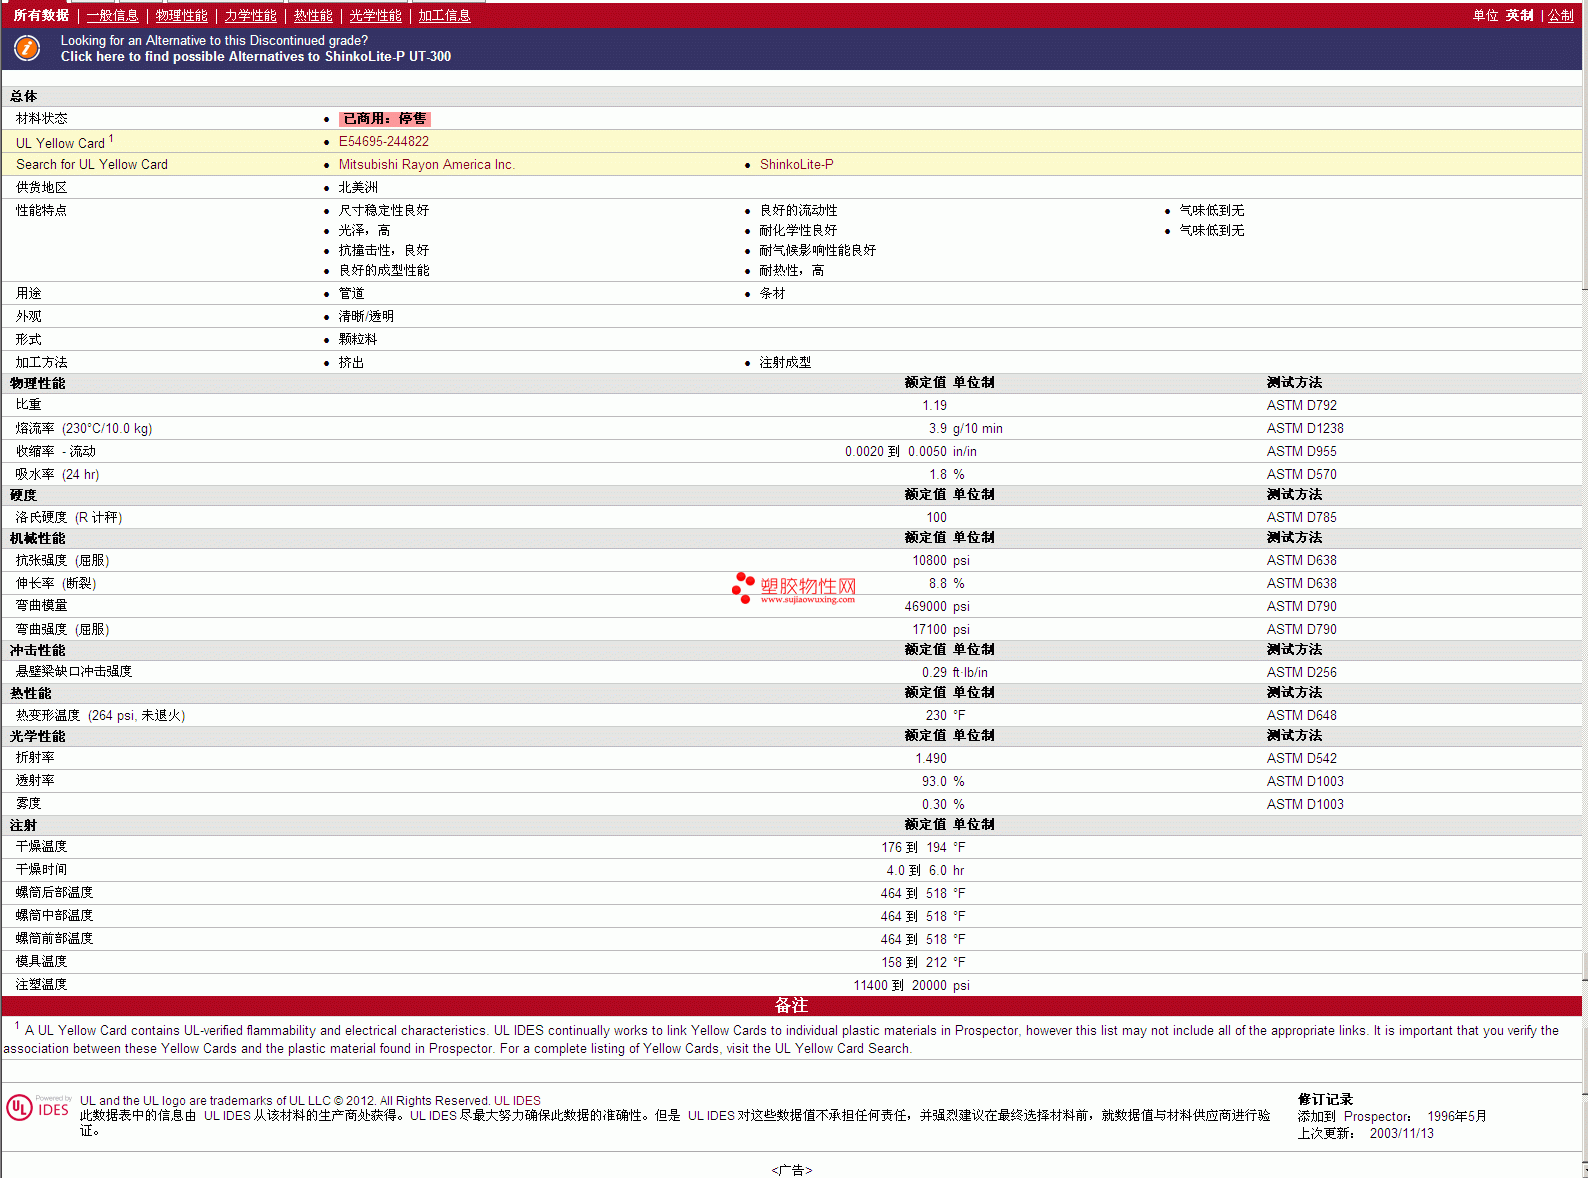Open the Mitsubishi Rayon America Inc. link
Screen dimensions: 1588x1178
tap(426, 165)
